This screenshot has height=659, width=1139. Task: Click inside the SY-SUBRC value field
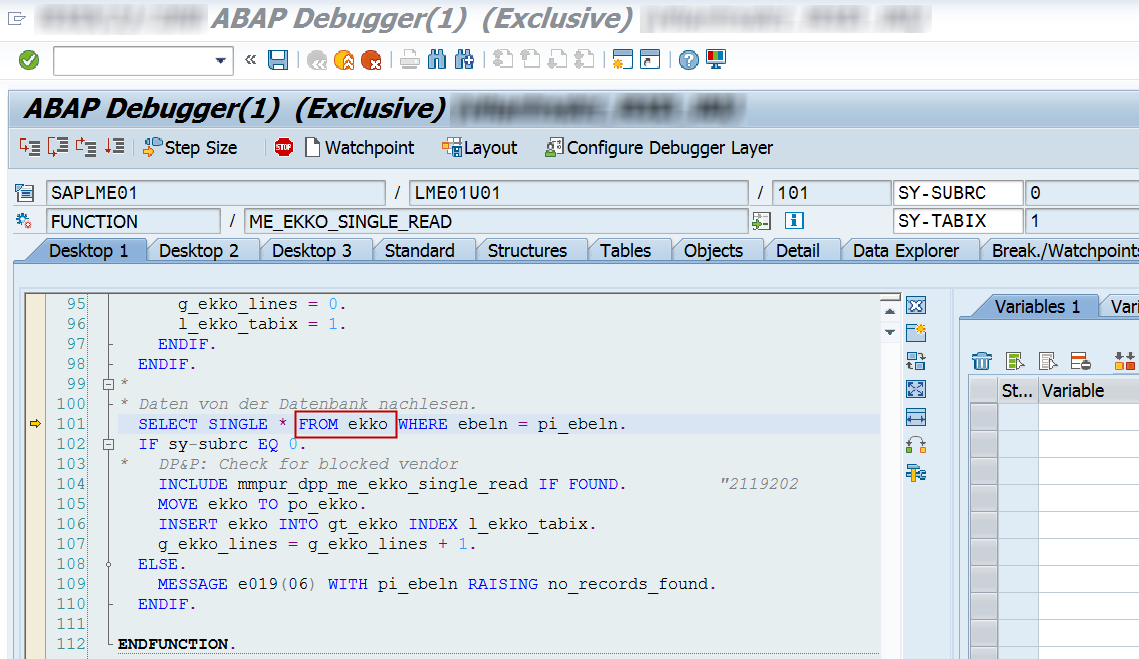(1082, 192)
